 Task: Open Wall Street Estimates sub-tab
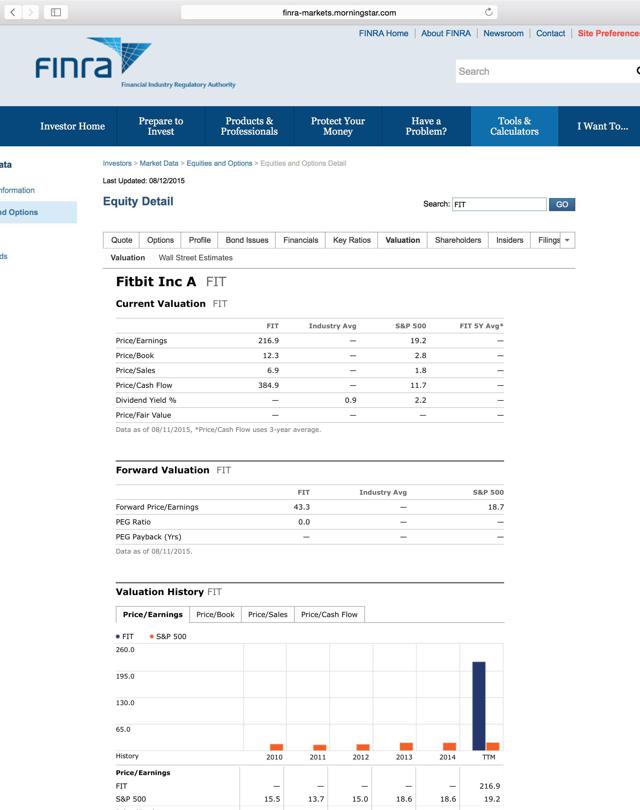[x=195, y=258]
